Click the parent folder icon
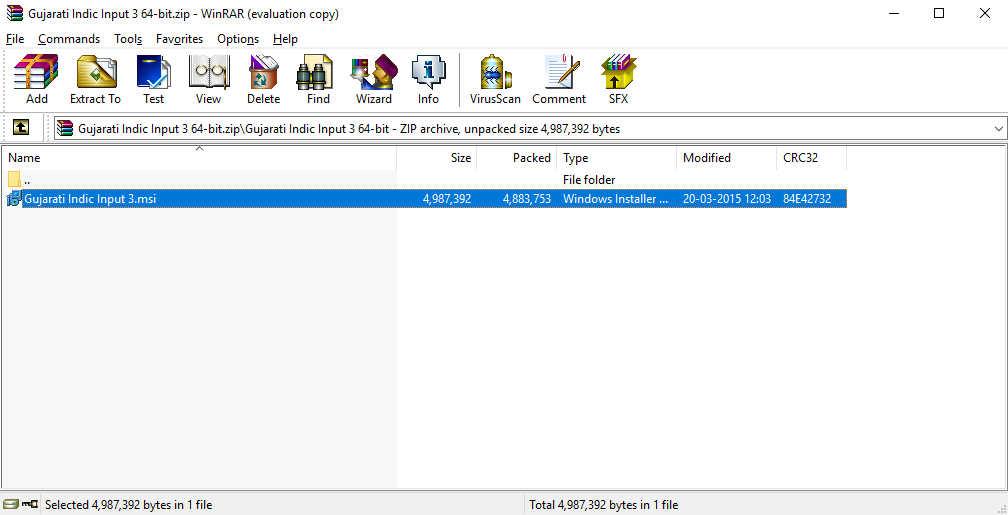This screenshot has height=515, width=1008. click(x=14, y=179)
